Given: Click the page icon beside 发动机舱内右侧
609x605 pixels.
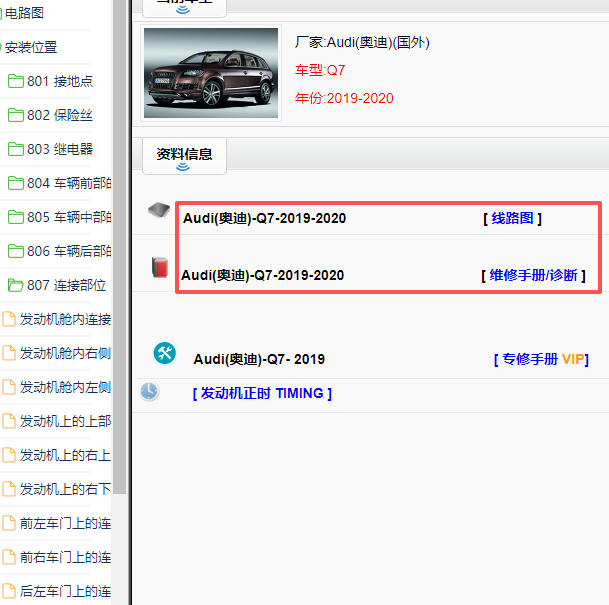Looking at the screenshot, I should coord(9,353).
